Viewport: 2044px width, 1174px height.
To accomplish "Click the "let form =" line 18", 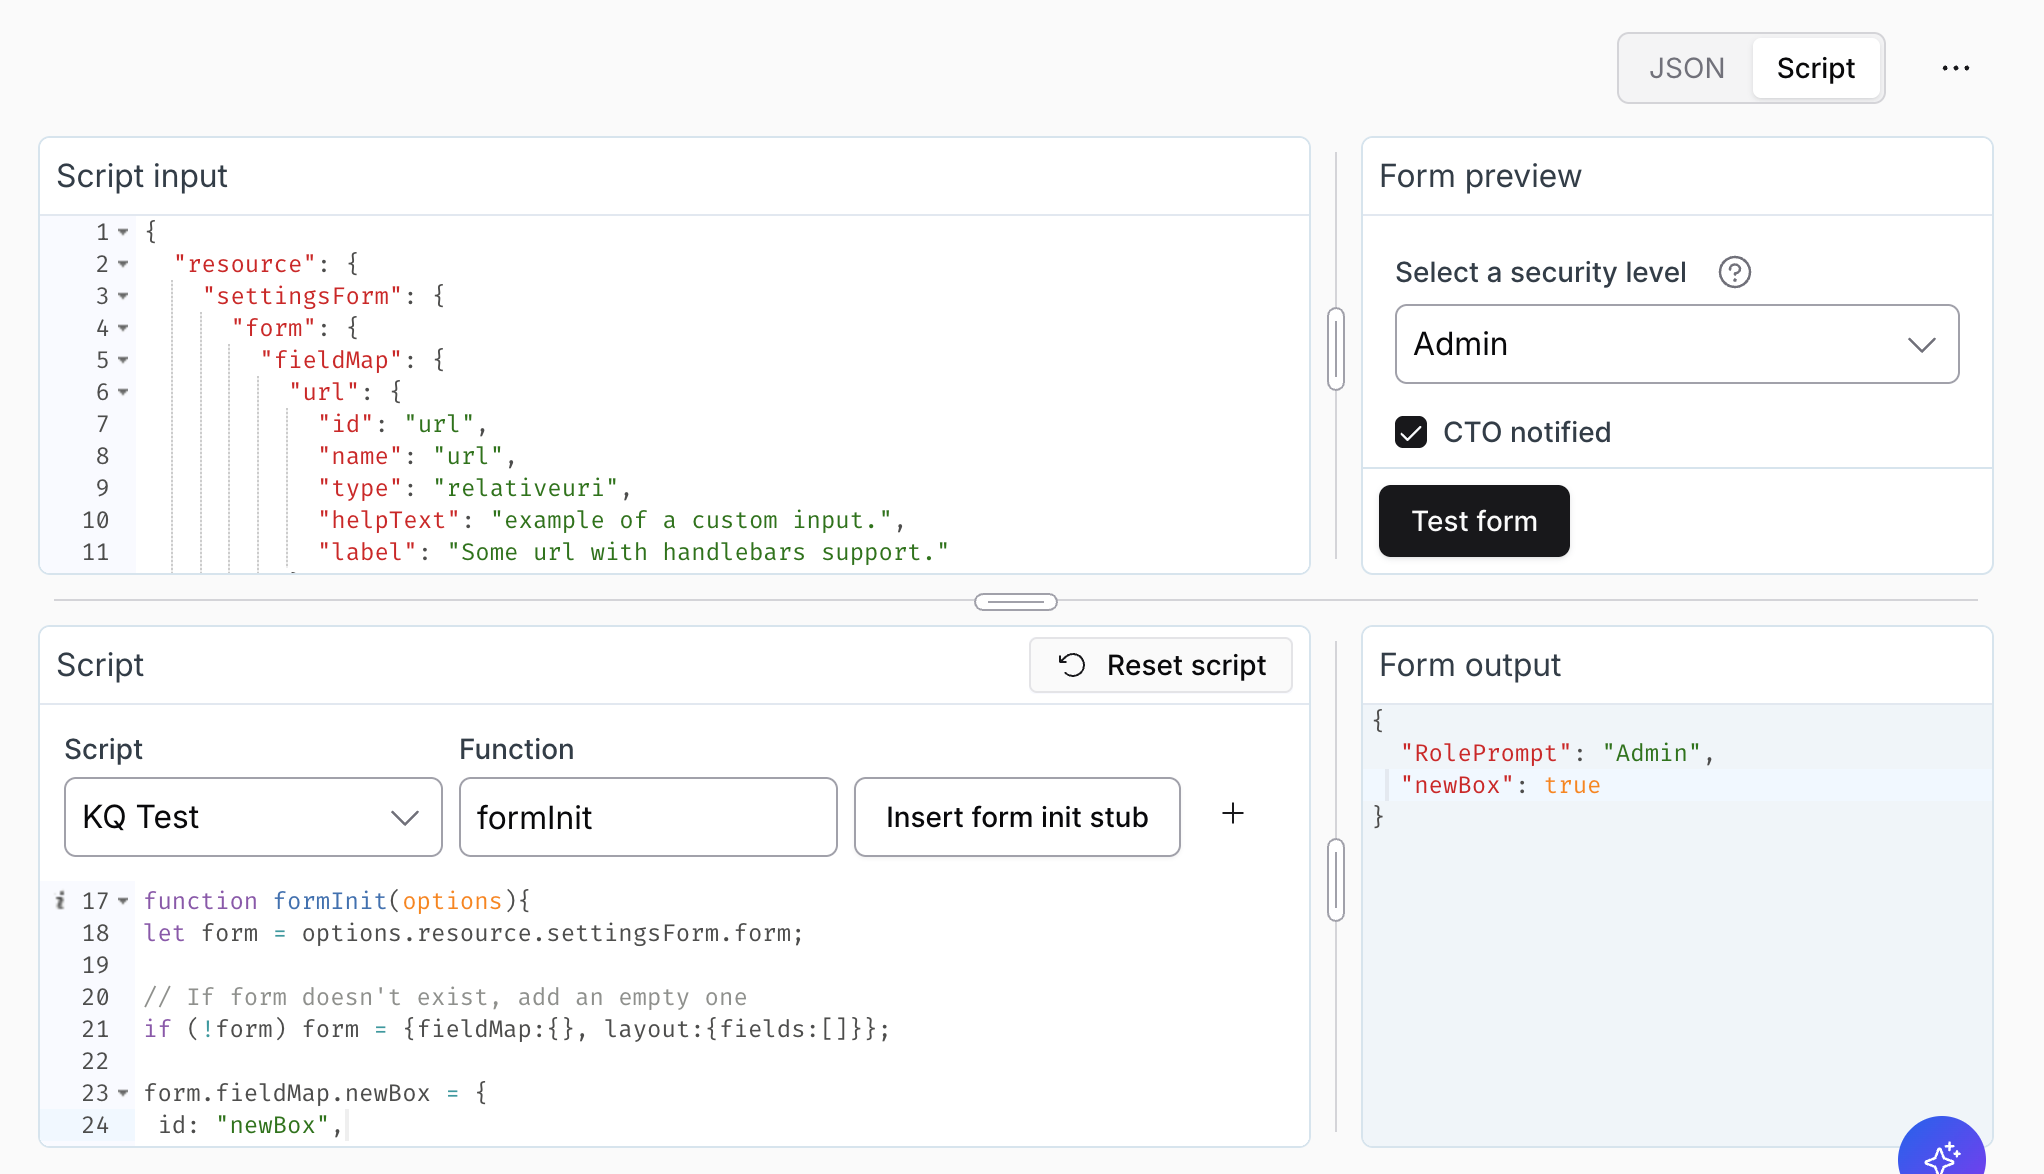I will [473, 933].
